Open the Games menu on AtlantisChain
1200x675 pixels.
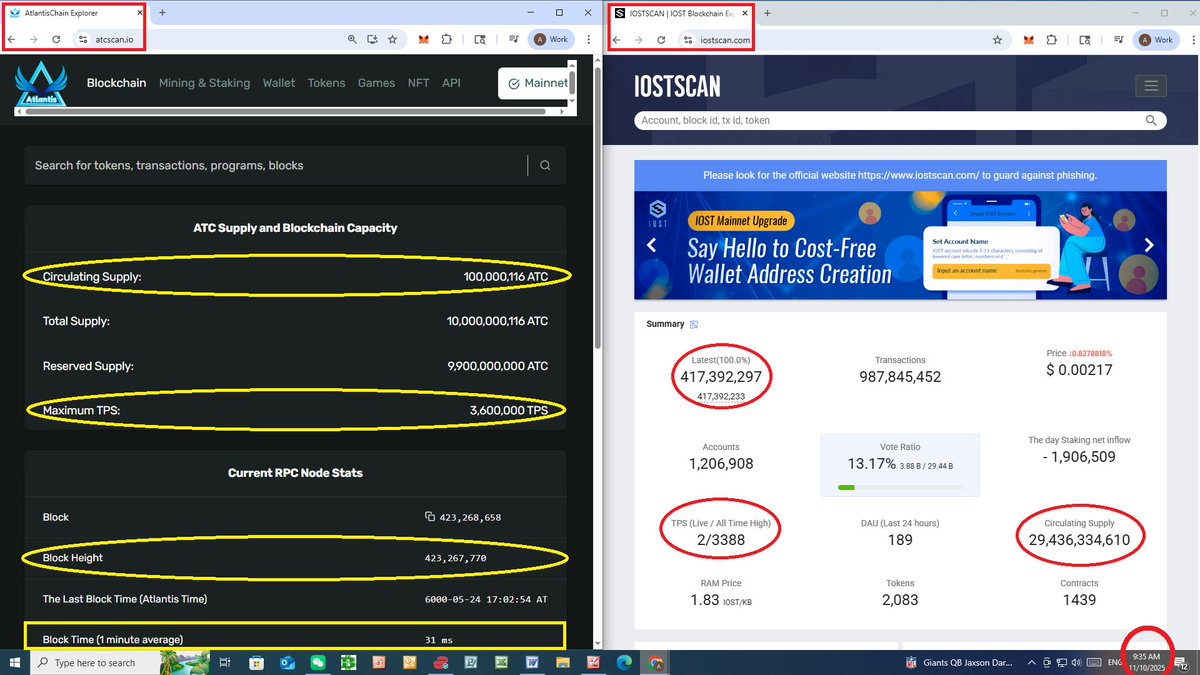point(377,83)
